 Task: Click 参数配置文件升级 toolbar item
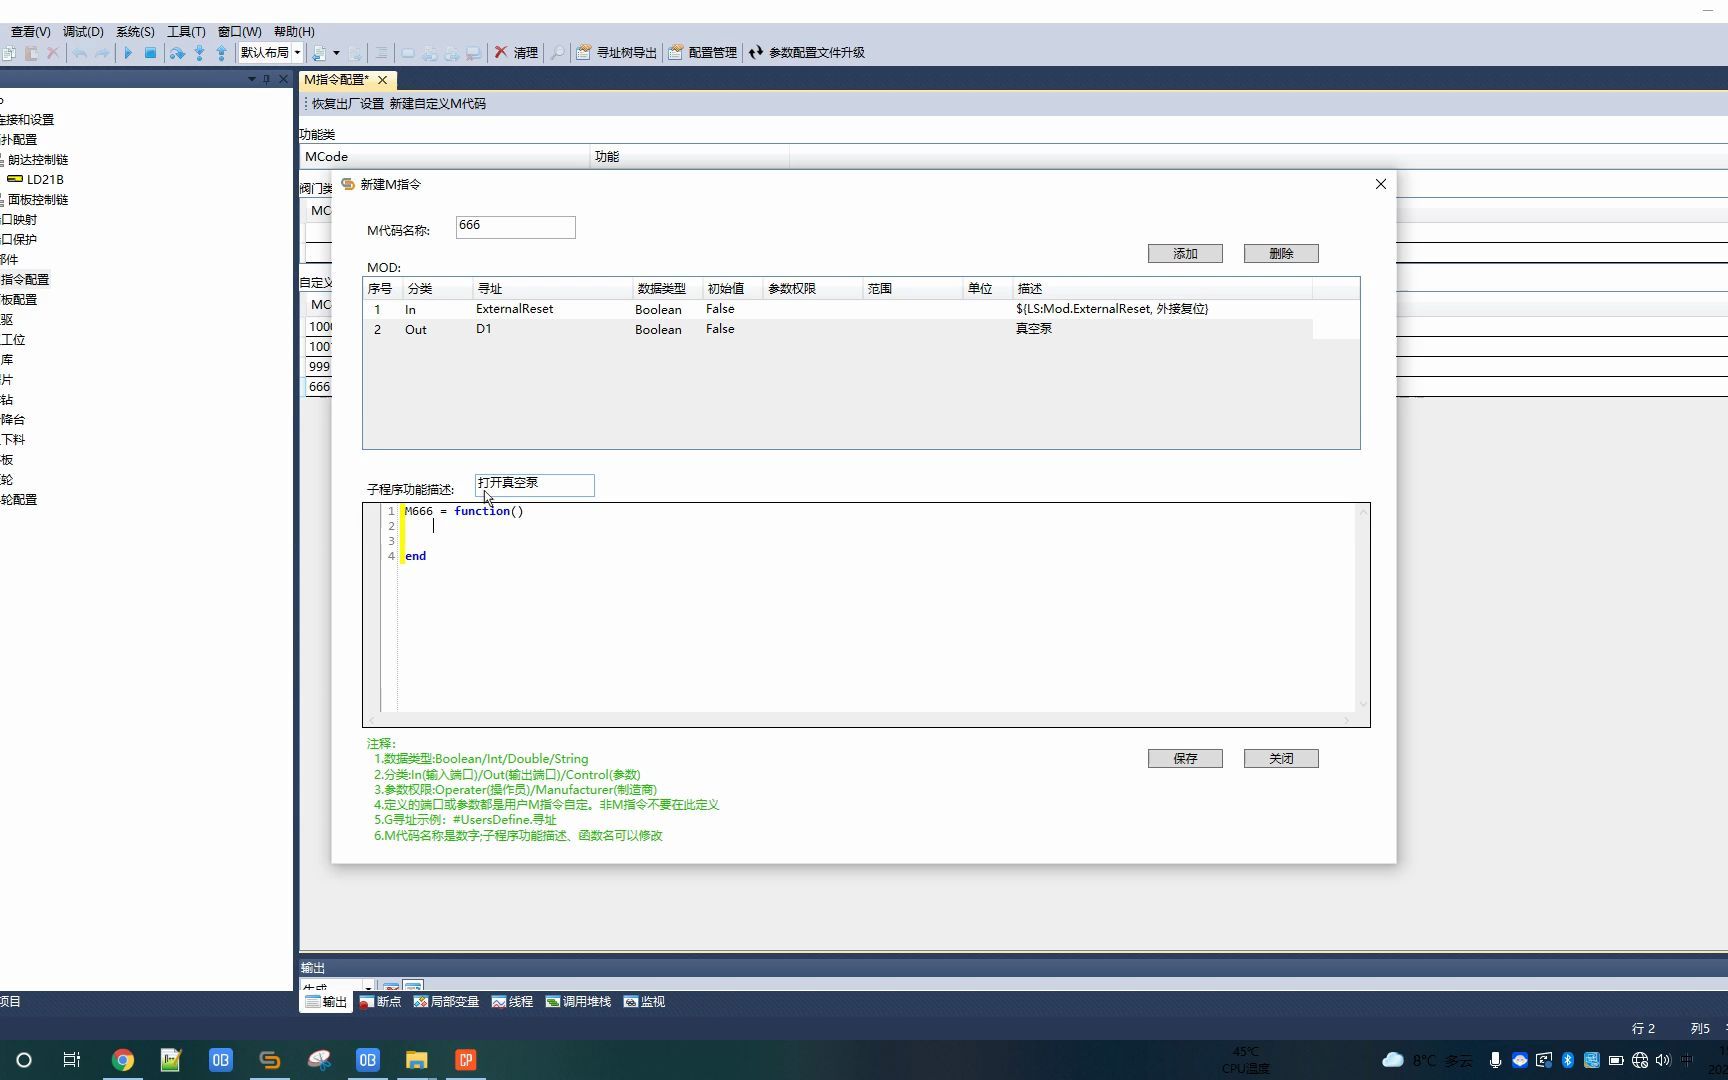pyautogui.click(x=807, y=52)
